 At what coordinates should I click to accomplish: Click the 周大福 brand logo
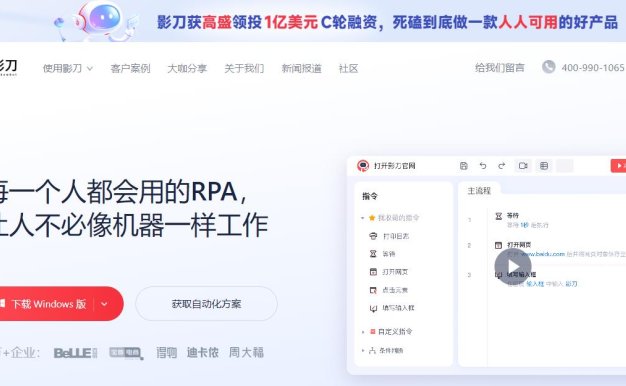coord(246,352)
